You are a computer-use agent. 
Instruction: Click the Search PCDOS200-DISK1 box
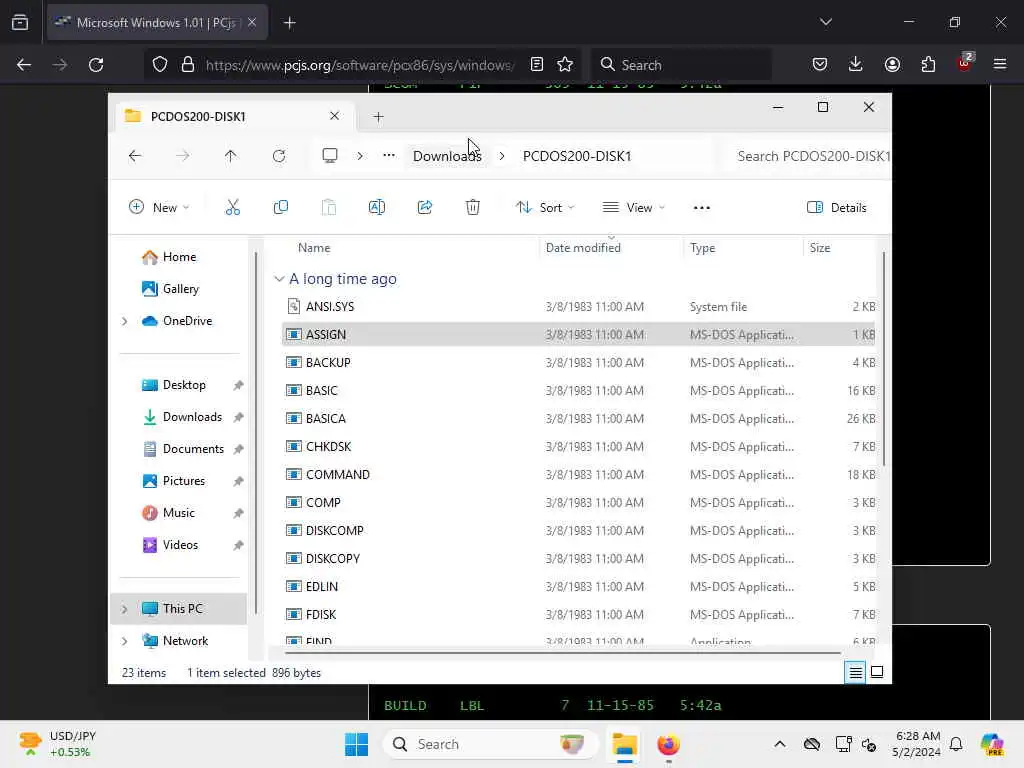click(808, 156)
